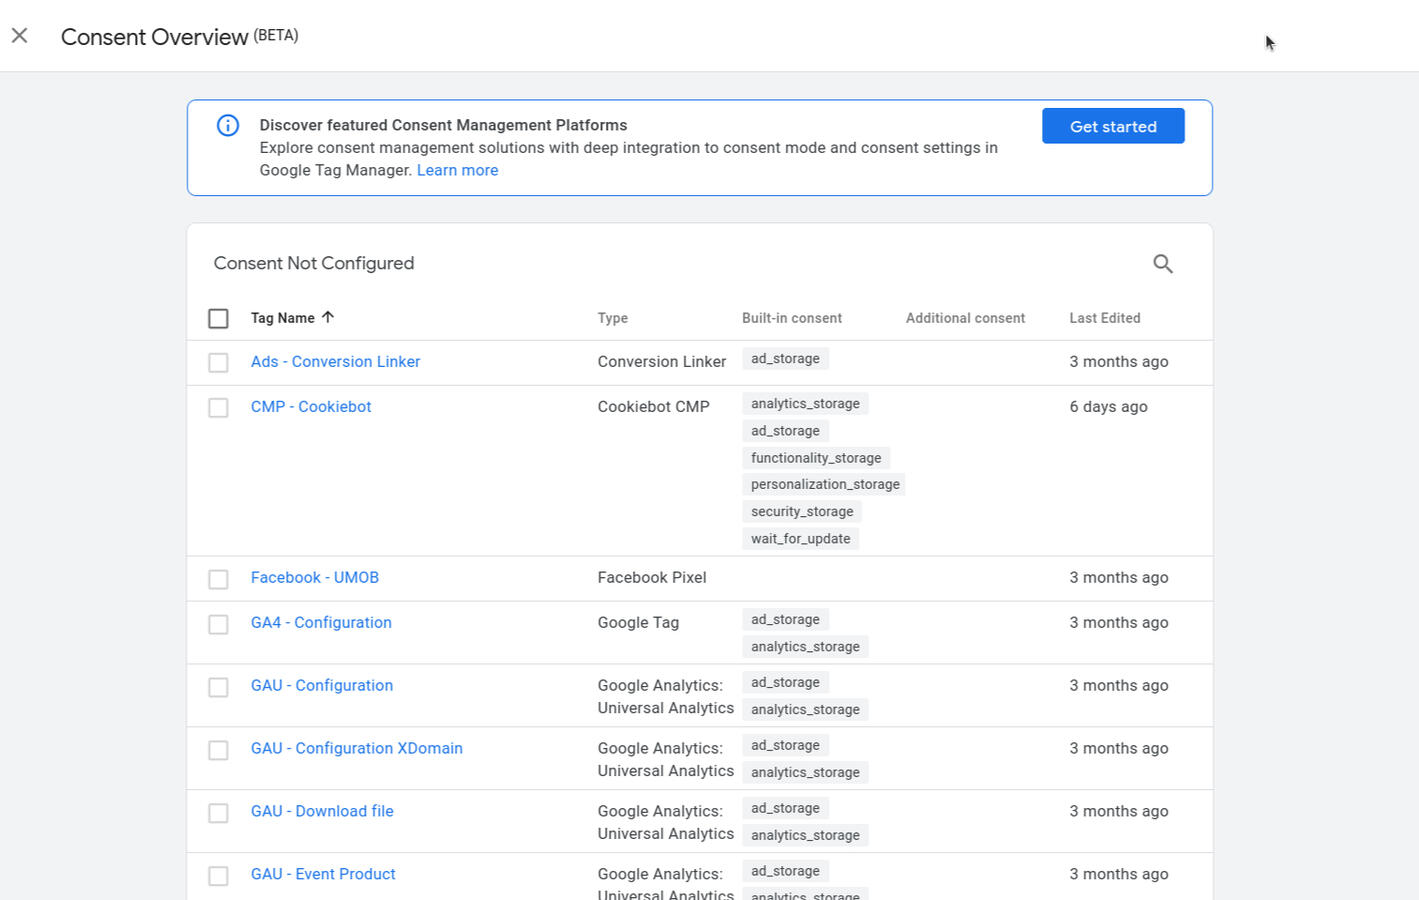Click last edited cell for Facebook - UMOB
The image size is (1419, 900).
click(1118, 578)
